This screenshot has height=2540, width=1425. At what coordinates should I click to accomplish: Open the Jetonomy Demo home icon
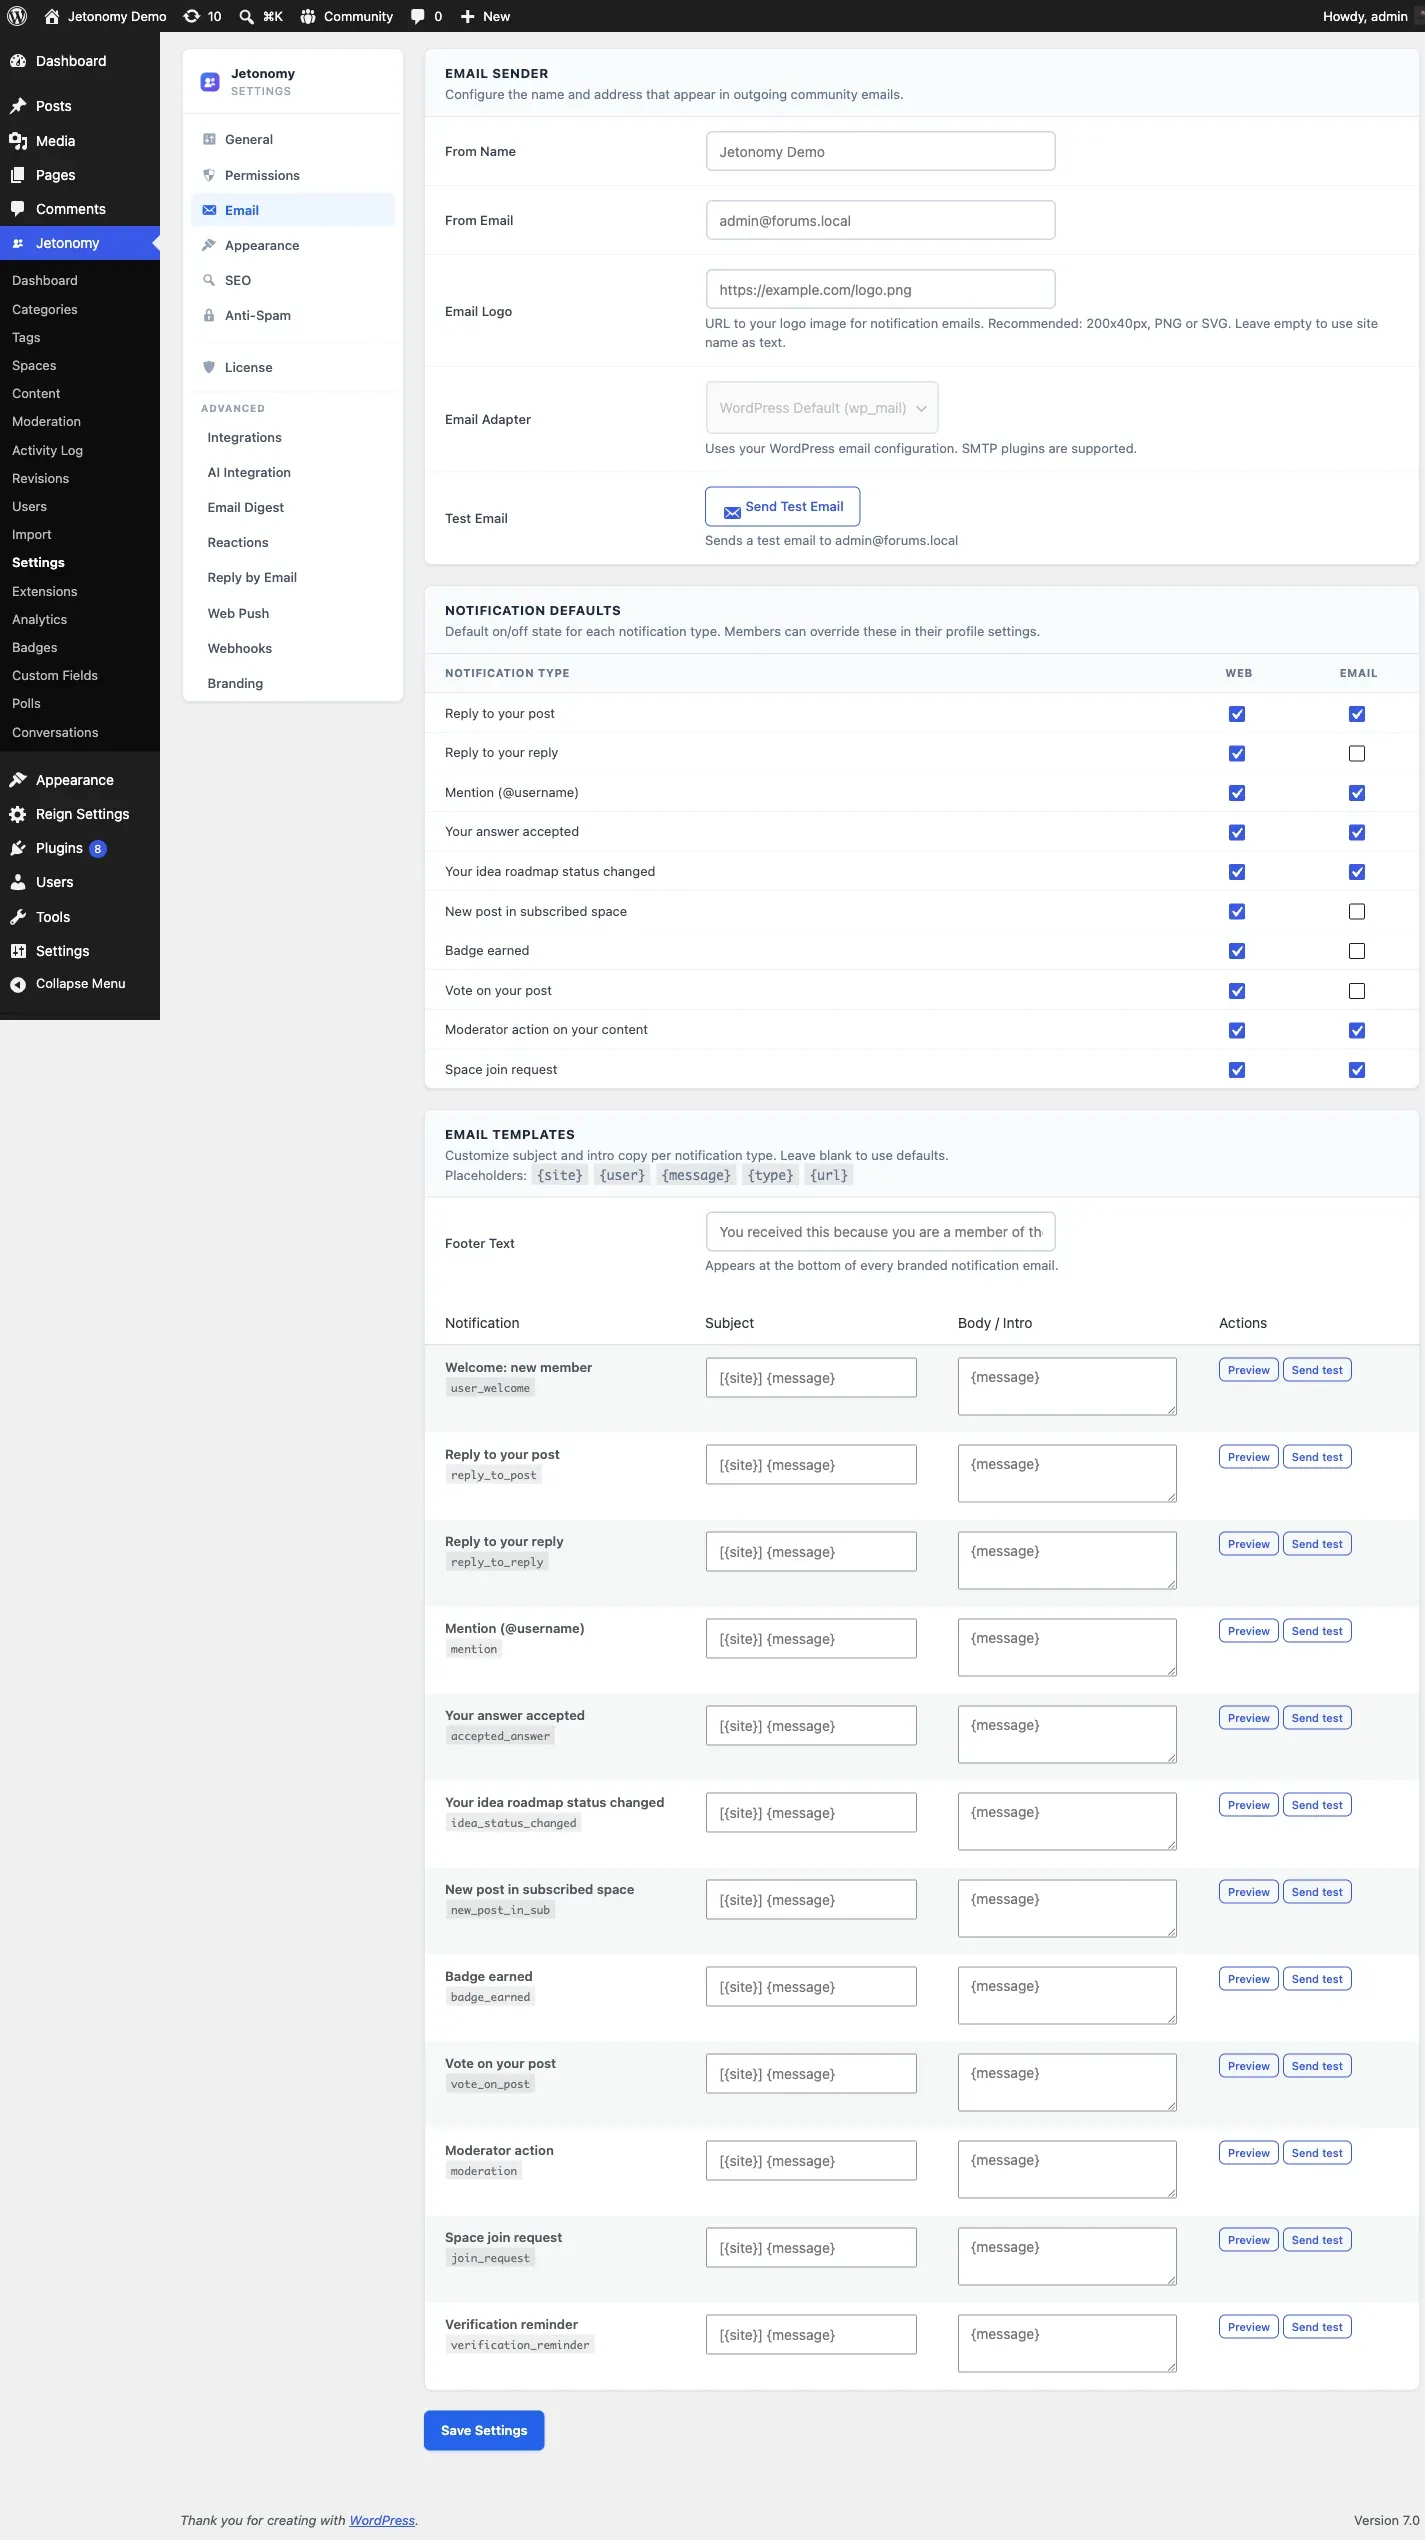(52, 16)
